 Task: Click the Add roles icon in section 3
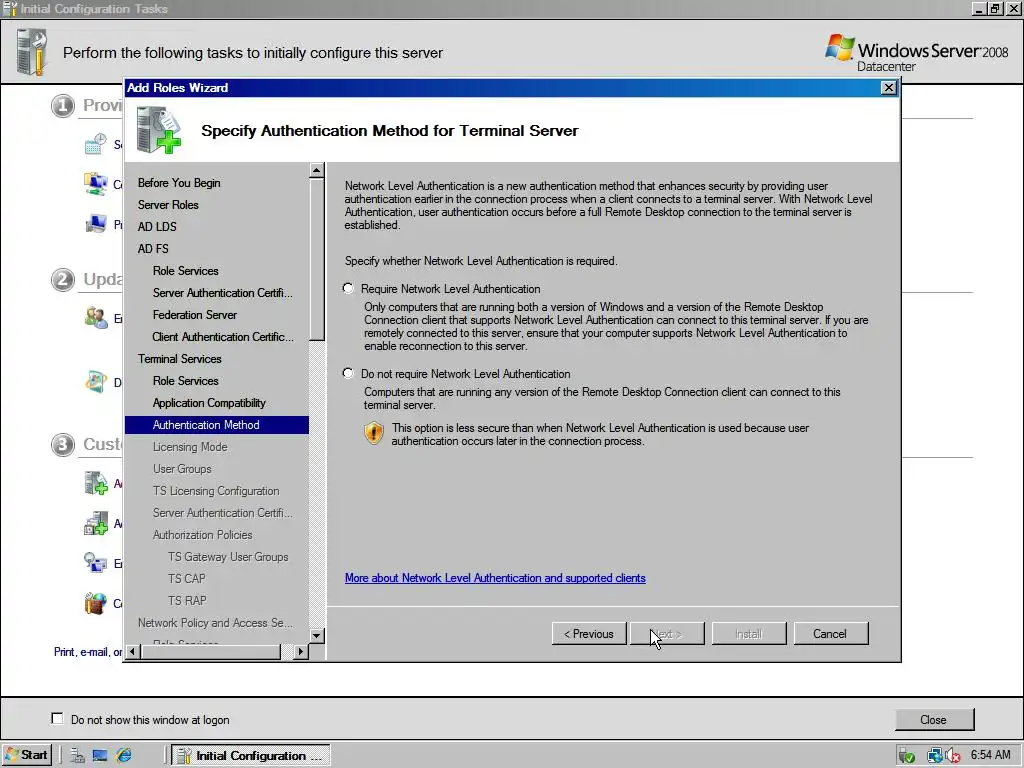[x=96, y=484]
